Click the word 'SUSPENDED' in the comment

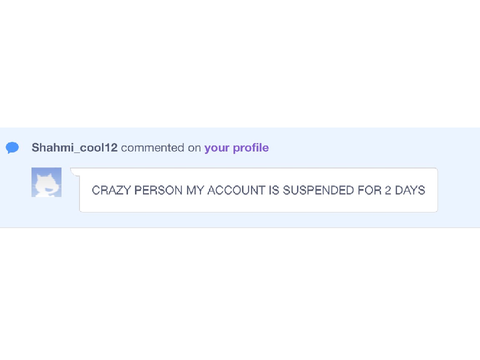318,190
